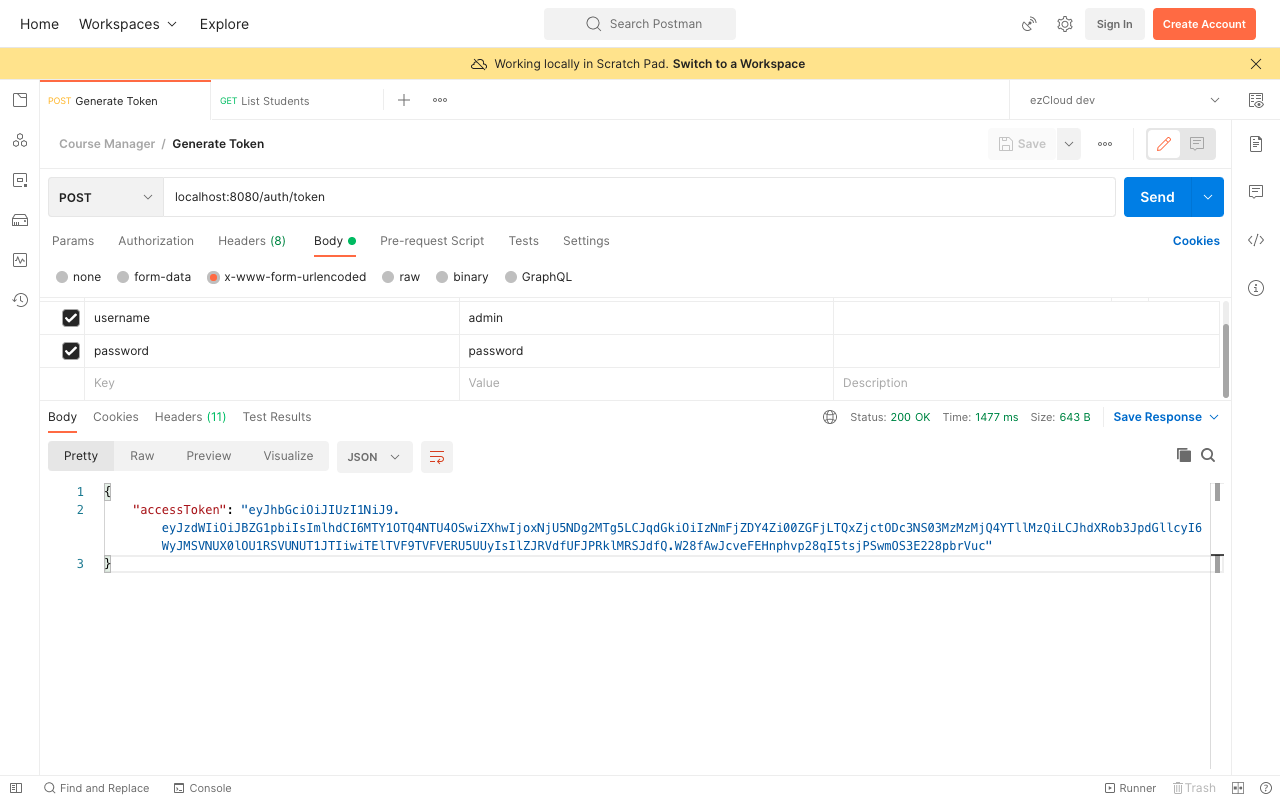
Task: Open Monitors sidebar icon
Action: coord(20,260)
